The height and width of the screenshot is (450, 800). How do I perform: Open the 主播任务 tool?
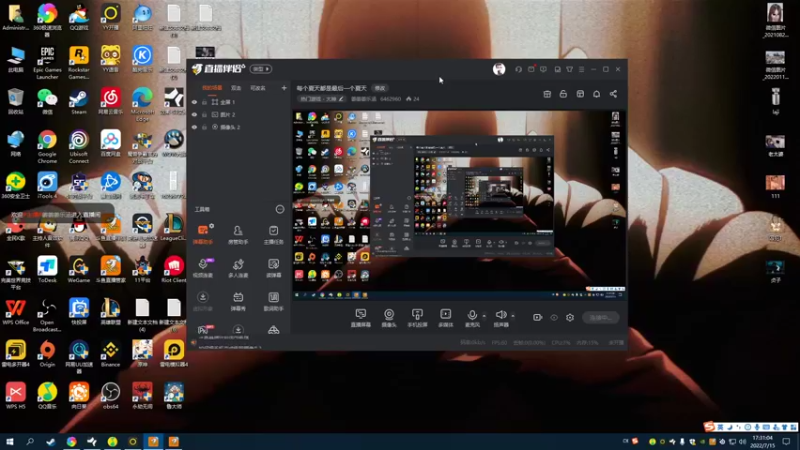[273, 235]
